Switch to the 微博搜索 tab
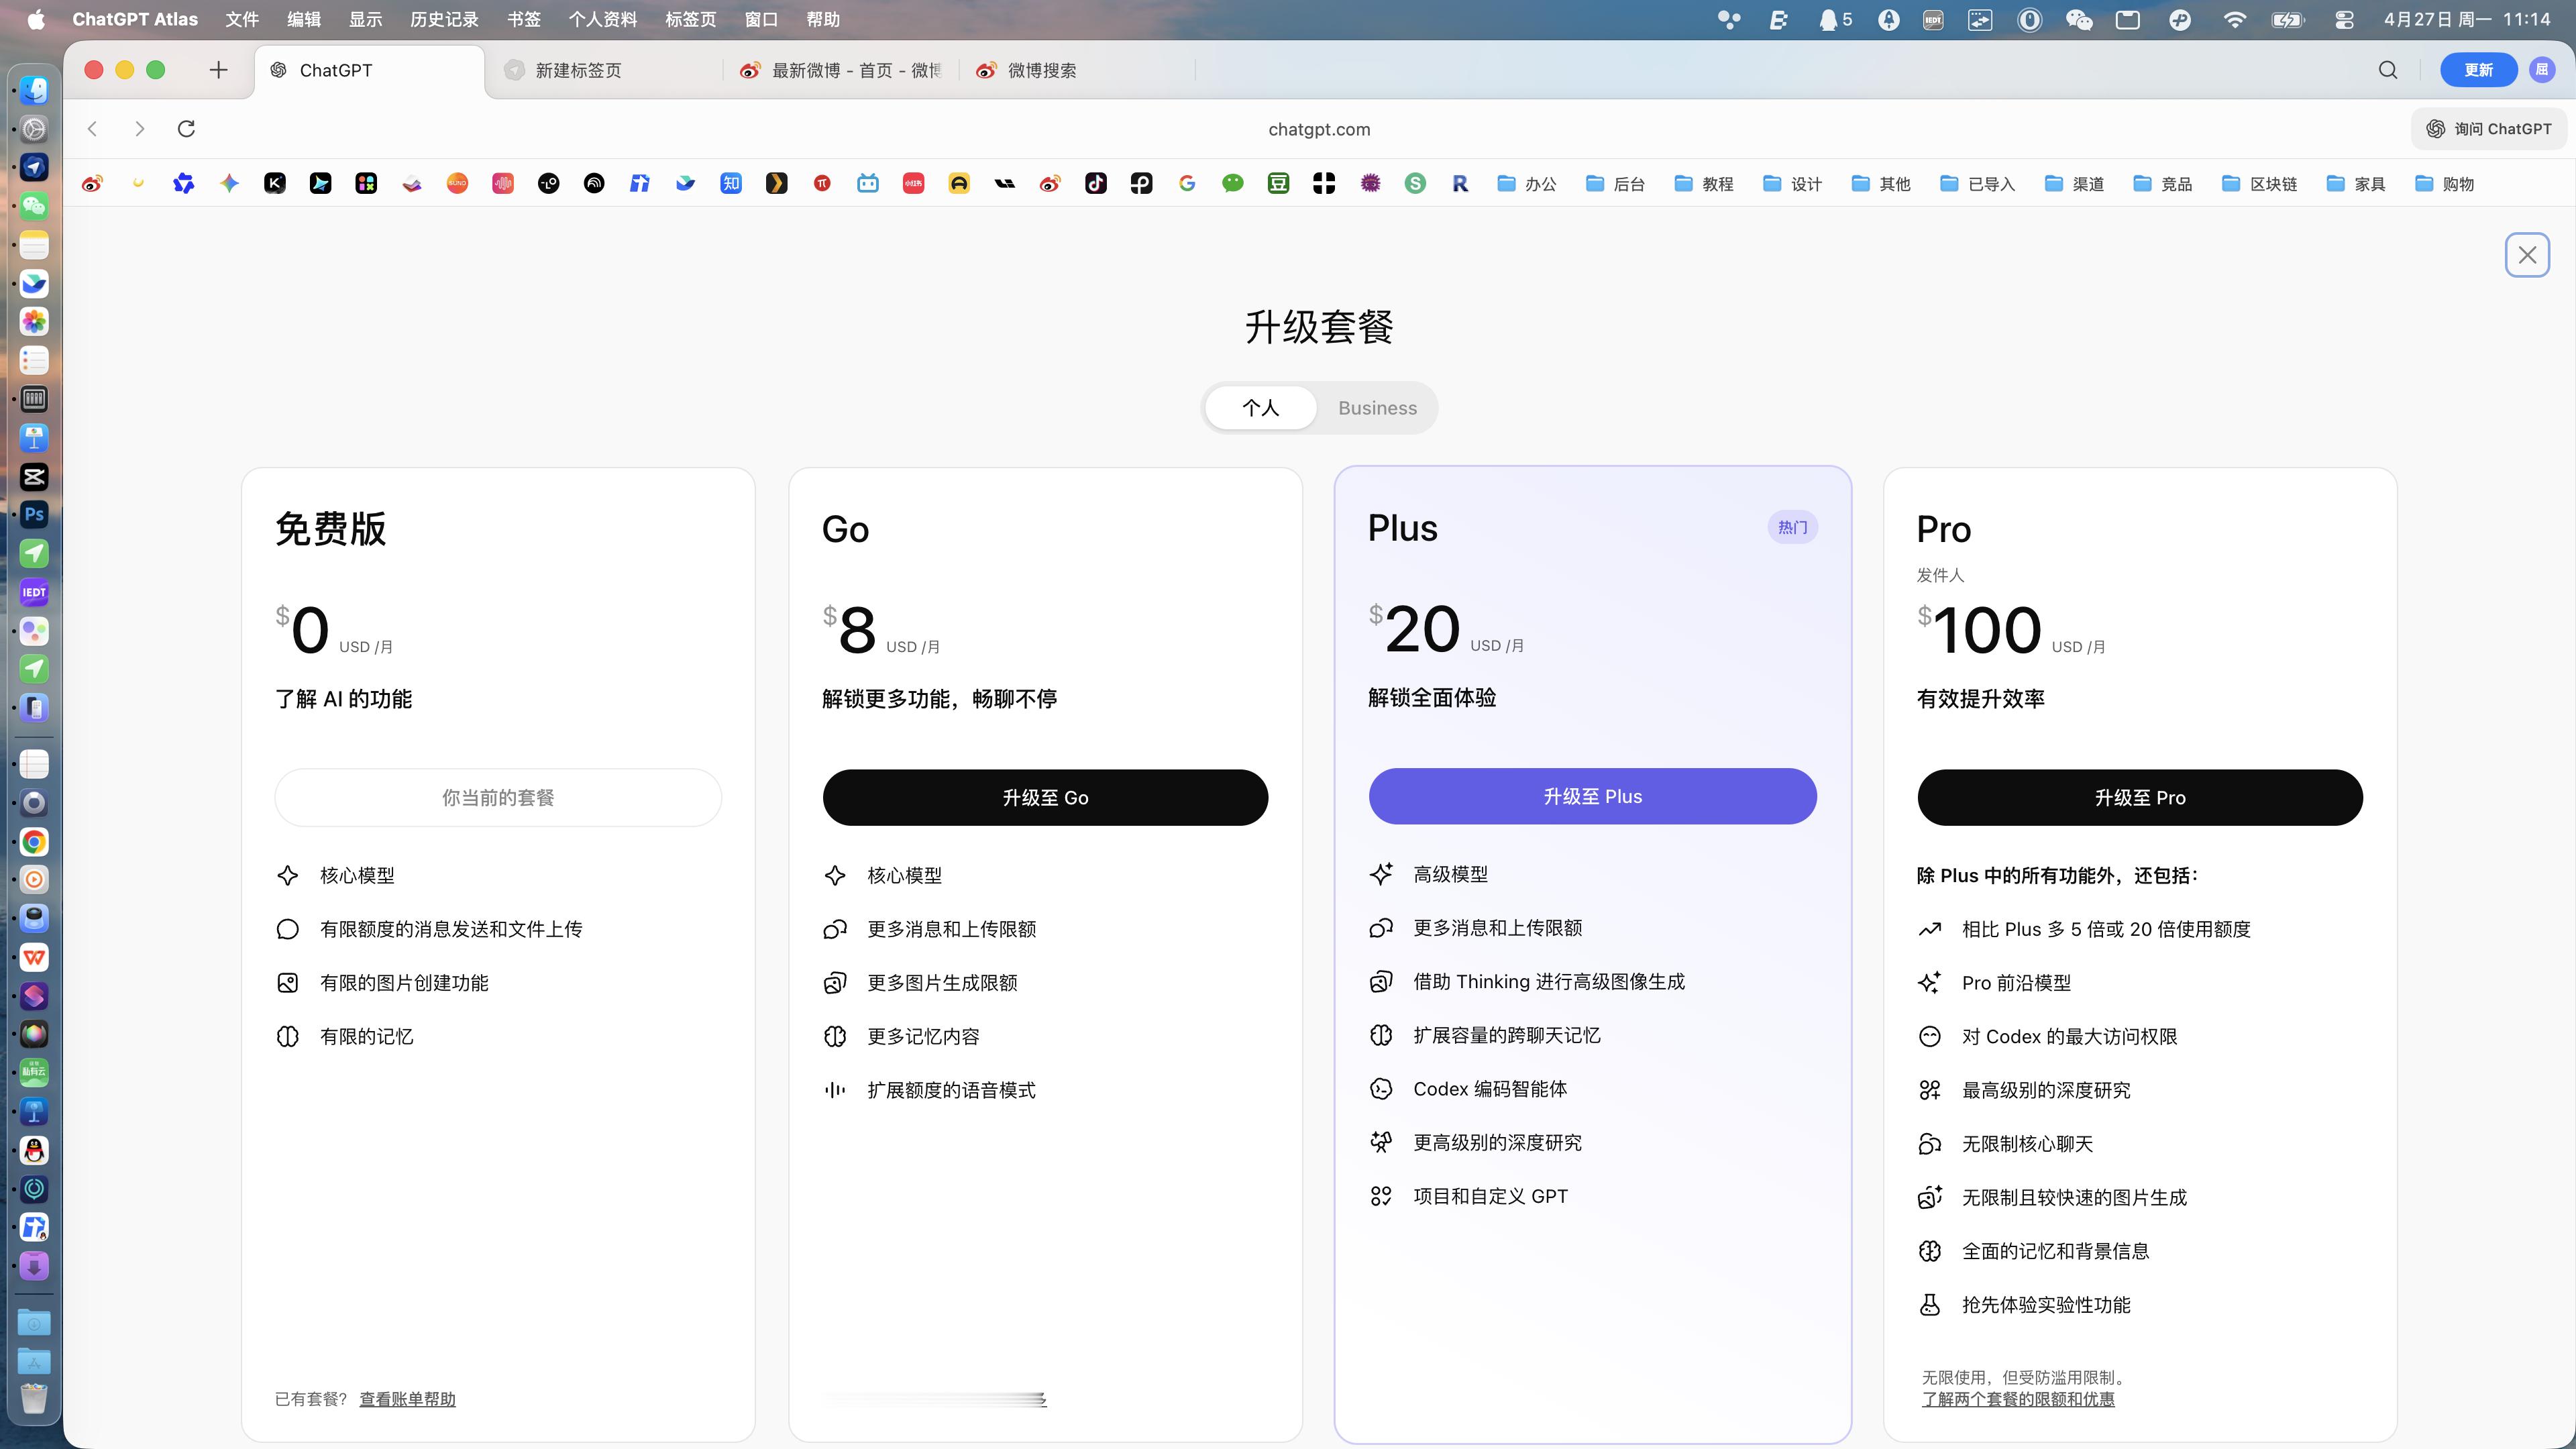This screenshot has height=1449, width=2576. click(1040, 70)
